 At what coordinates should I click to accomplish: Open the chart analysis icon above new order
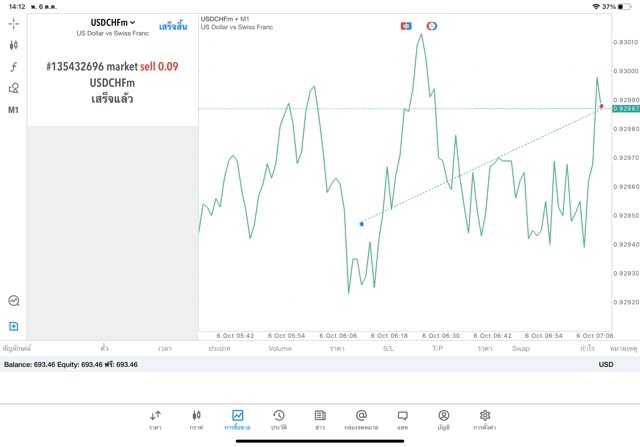coord(13,300)
